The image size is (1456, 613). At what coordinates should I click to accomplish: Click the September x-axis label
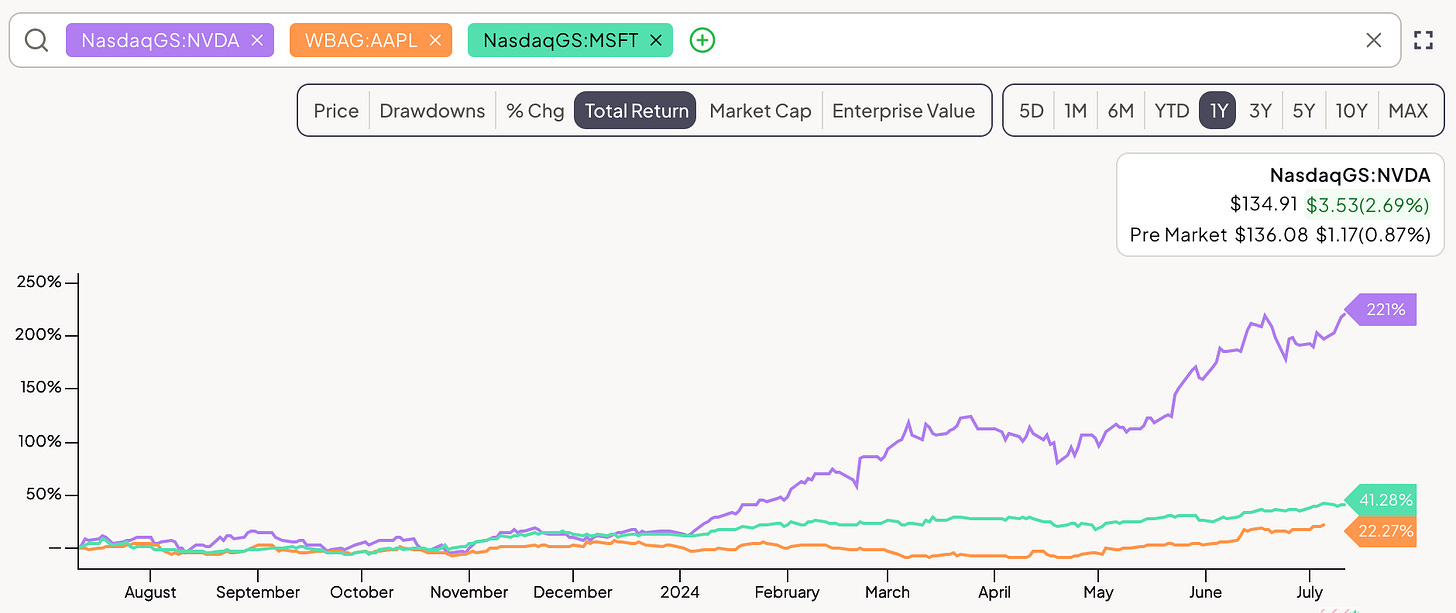coord(258,592)
